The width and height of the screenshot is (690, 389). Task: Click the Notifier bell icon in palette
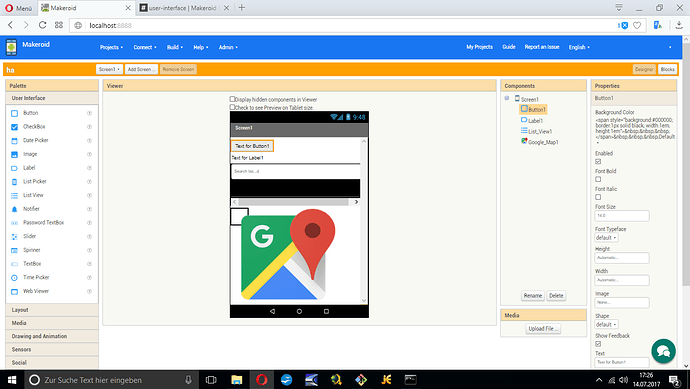pos(14,209)
